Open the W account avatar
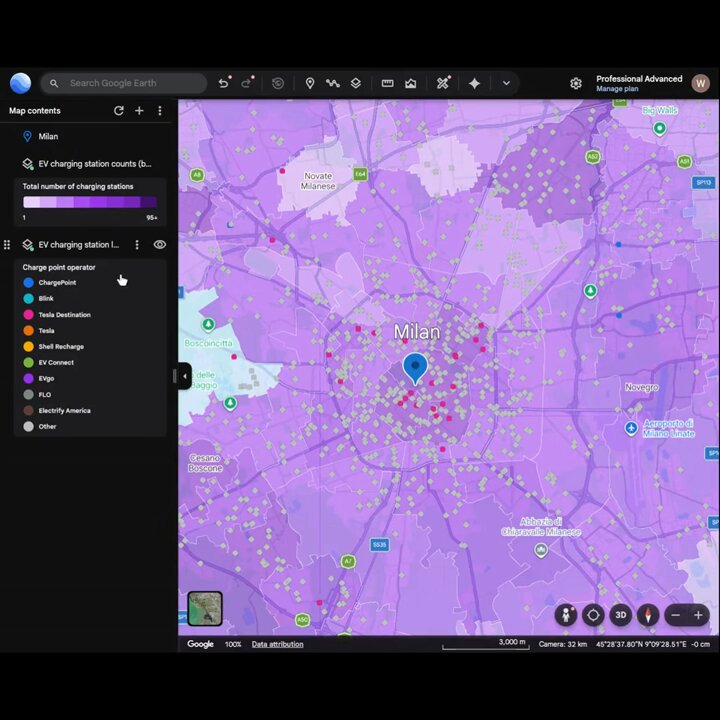Viewport: 720px width, 720px height. coord(701,83)
